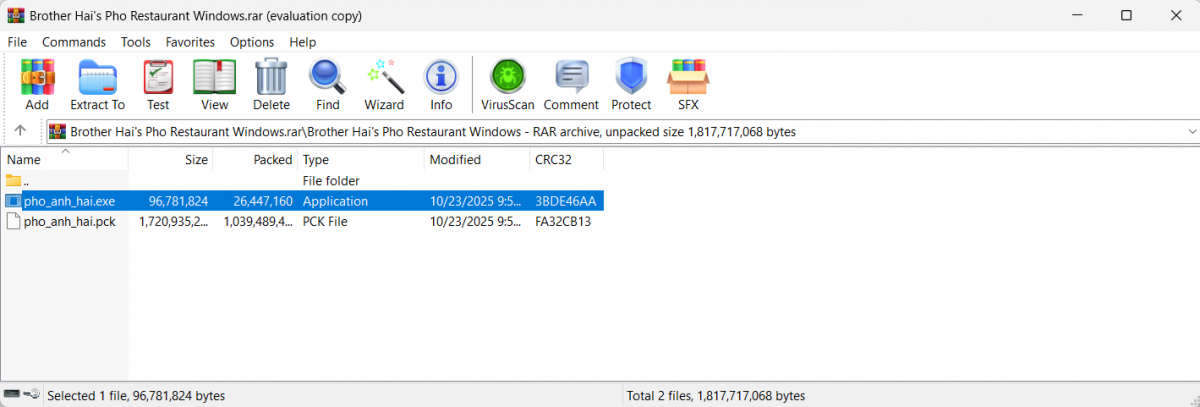Click the pho_anh_hai.pck file icon
Screen dimensions: 1200x407
(x=13, y=222)
